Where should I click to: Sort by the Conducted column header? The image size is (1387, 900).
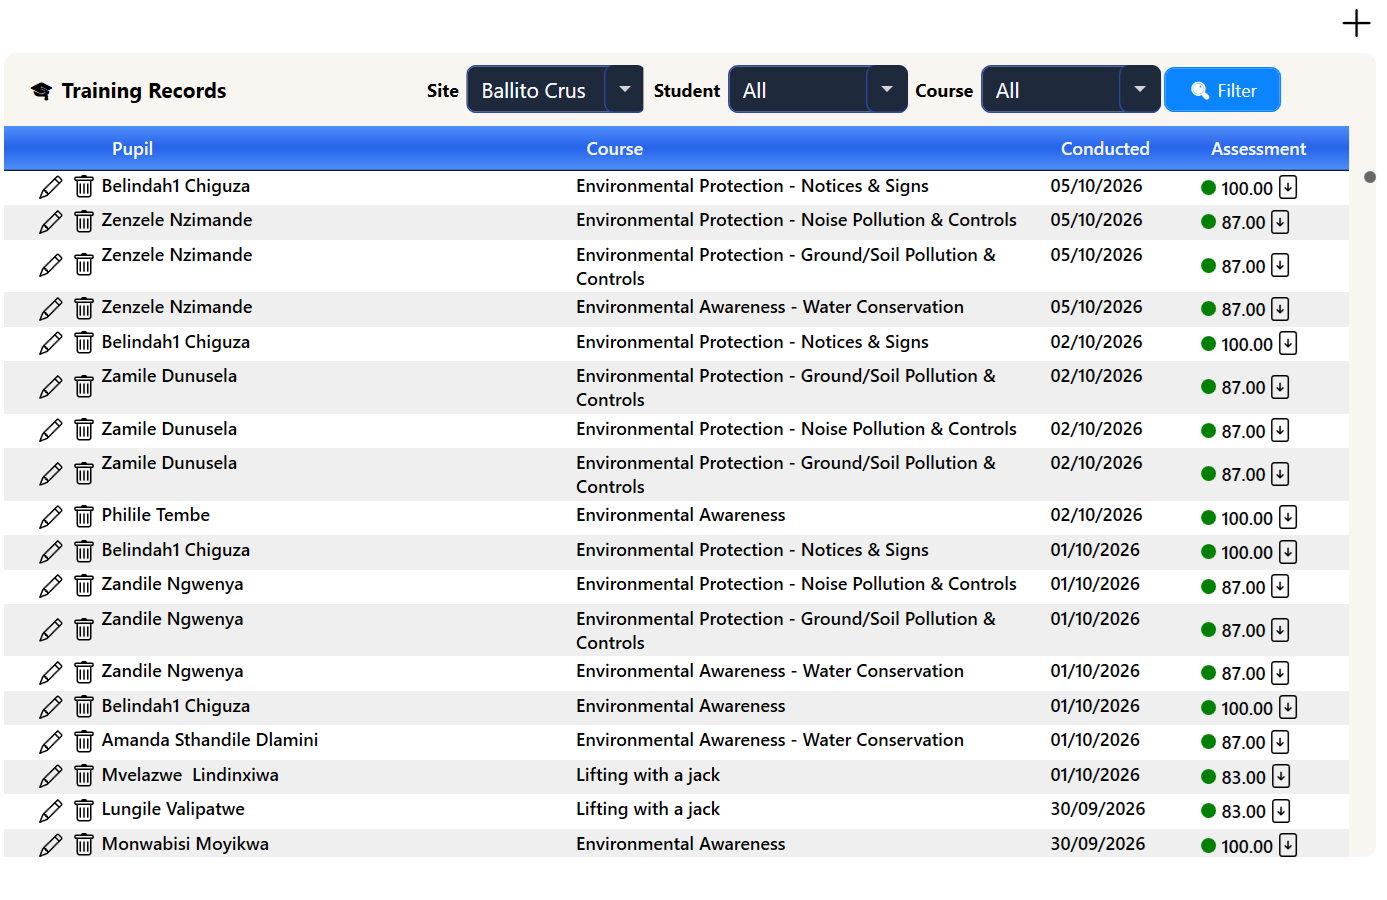(1105, 149)
